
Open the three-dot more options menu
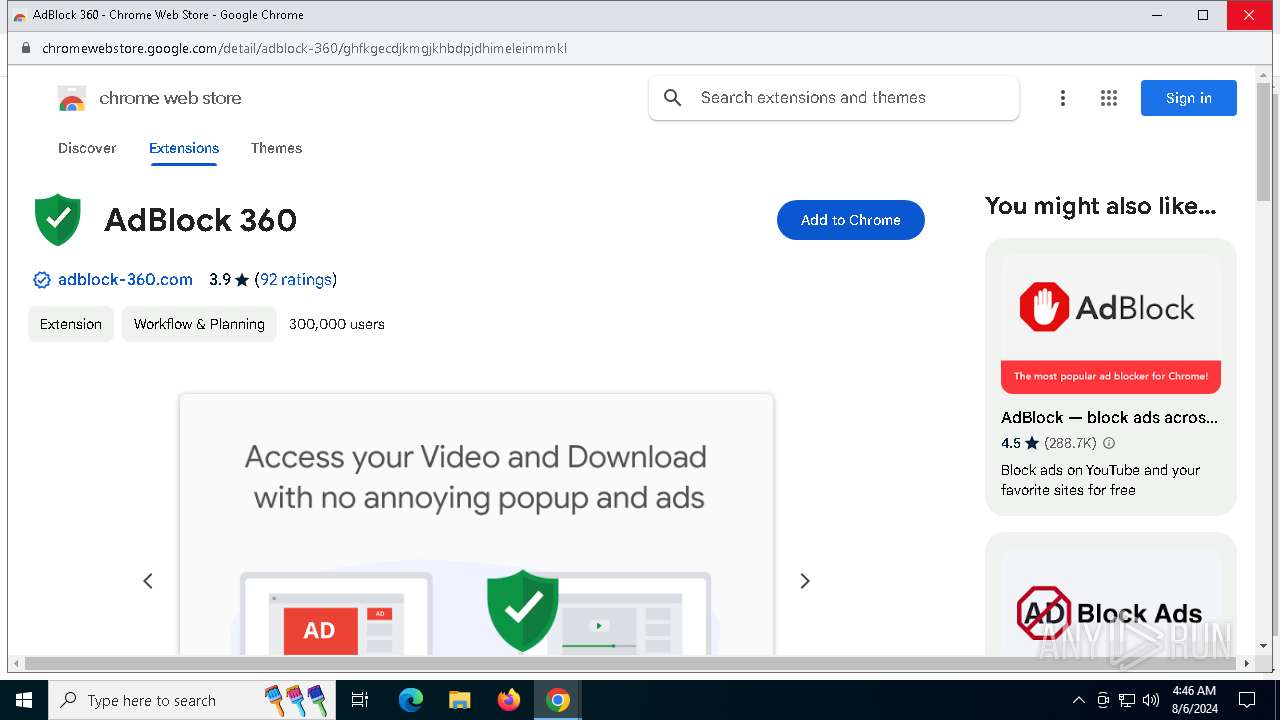(x=1063, y=98)
